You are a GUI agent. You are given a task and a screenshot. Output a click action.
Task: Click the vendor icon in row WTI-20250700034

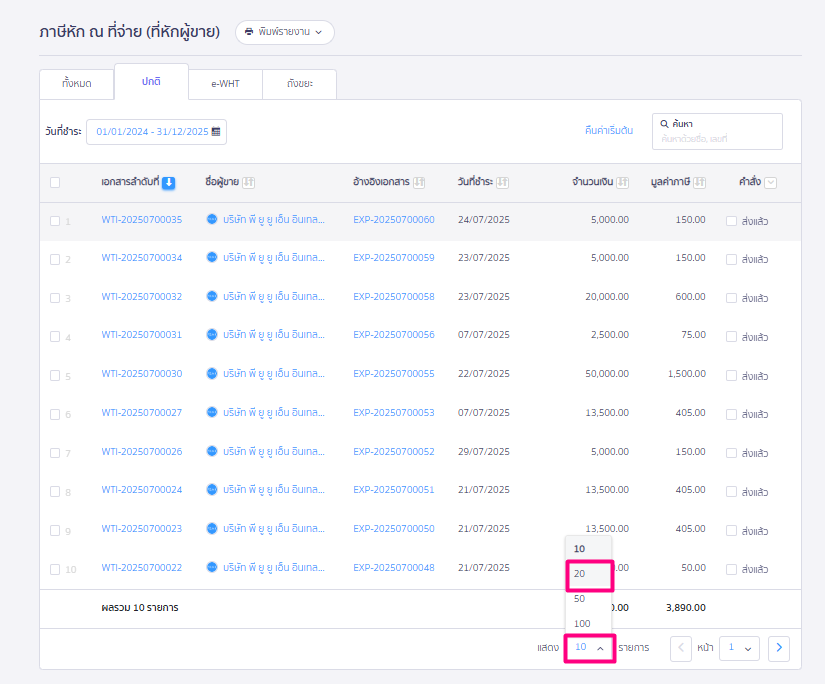tap(212, 257)
